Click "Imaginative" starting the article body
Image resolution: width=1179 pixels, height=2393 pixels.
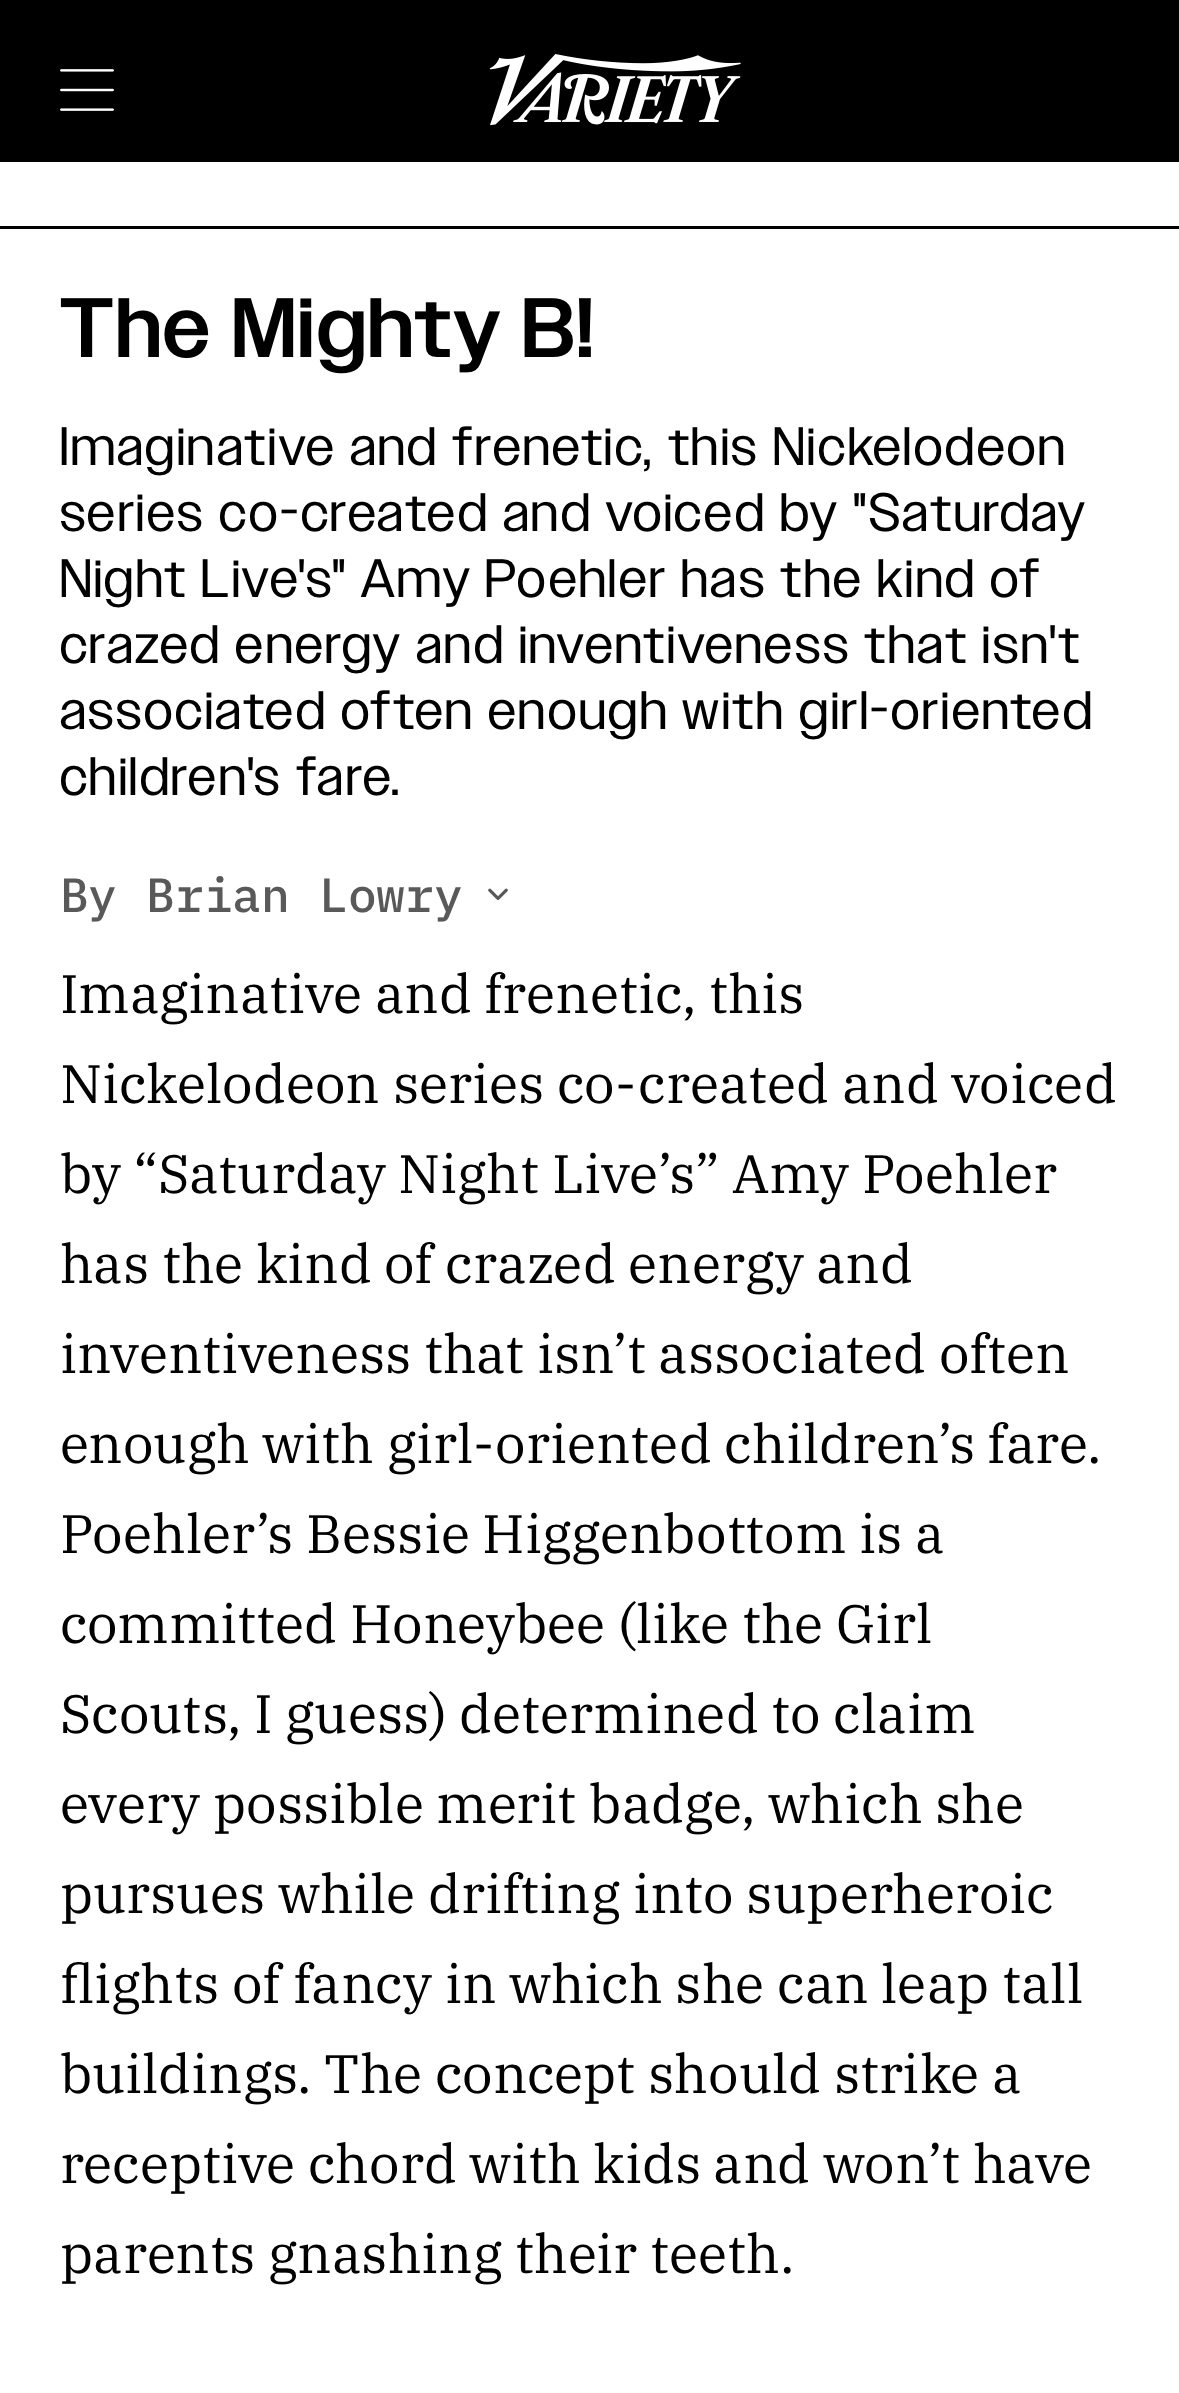click(x=210, y=995)
